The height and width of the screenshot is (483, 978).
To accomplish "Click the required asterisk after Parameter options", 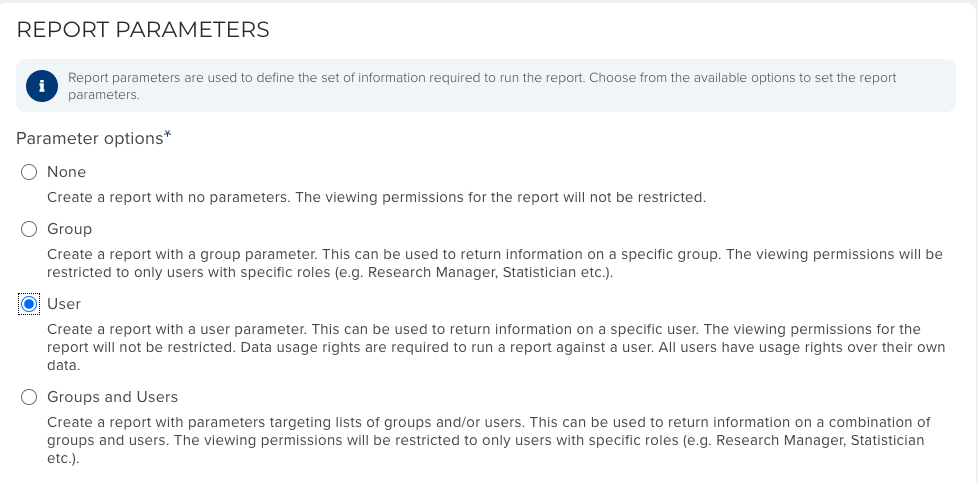I will coord(168,135).
